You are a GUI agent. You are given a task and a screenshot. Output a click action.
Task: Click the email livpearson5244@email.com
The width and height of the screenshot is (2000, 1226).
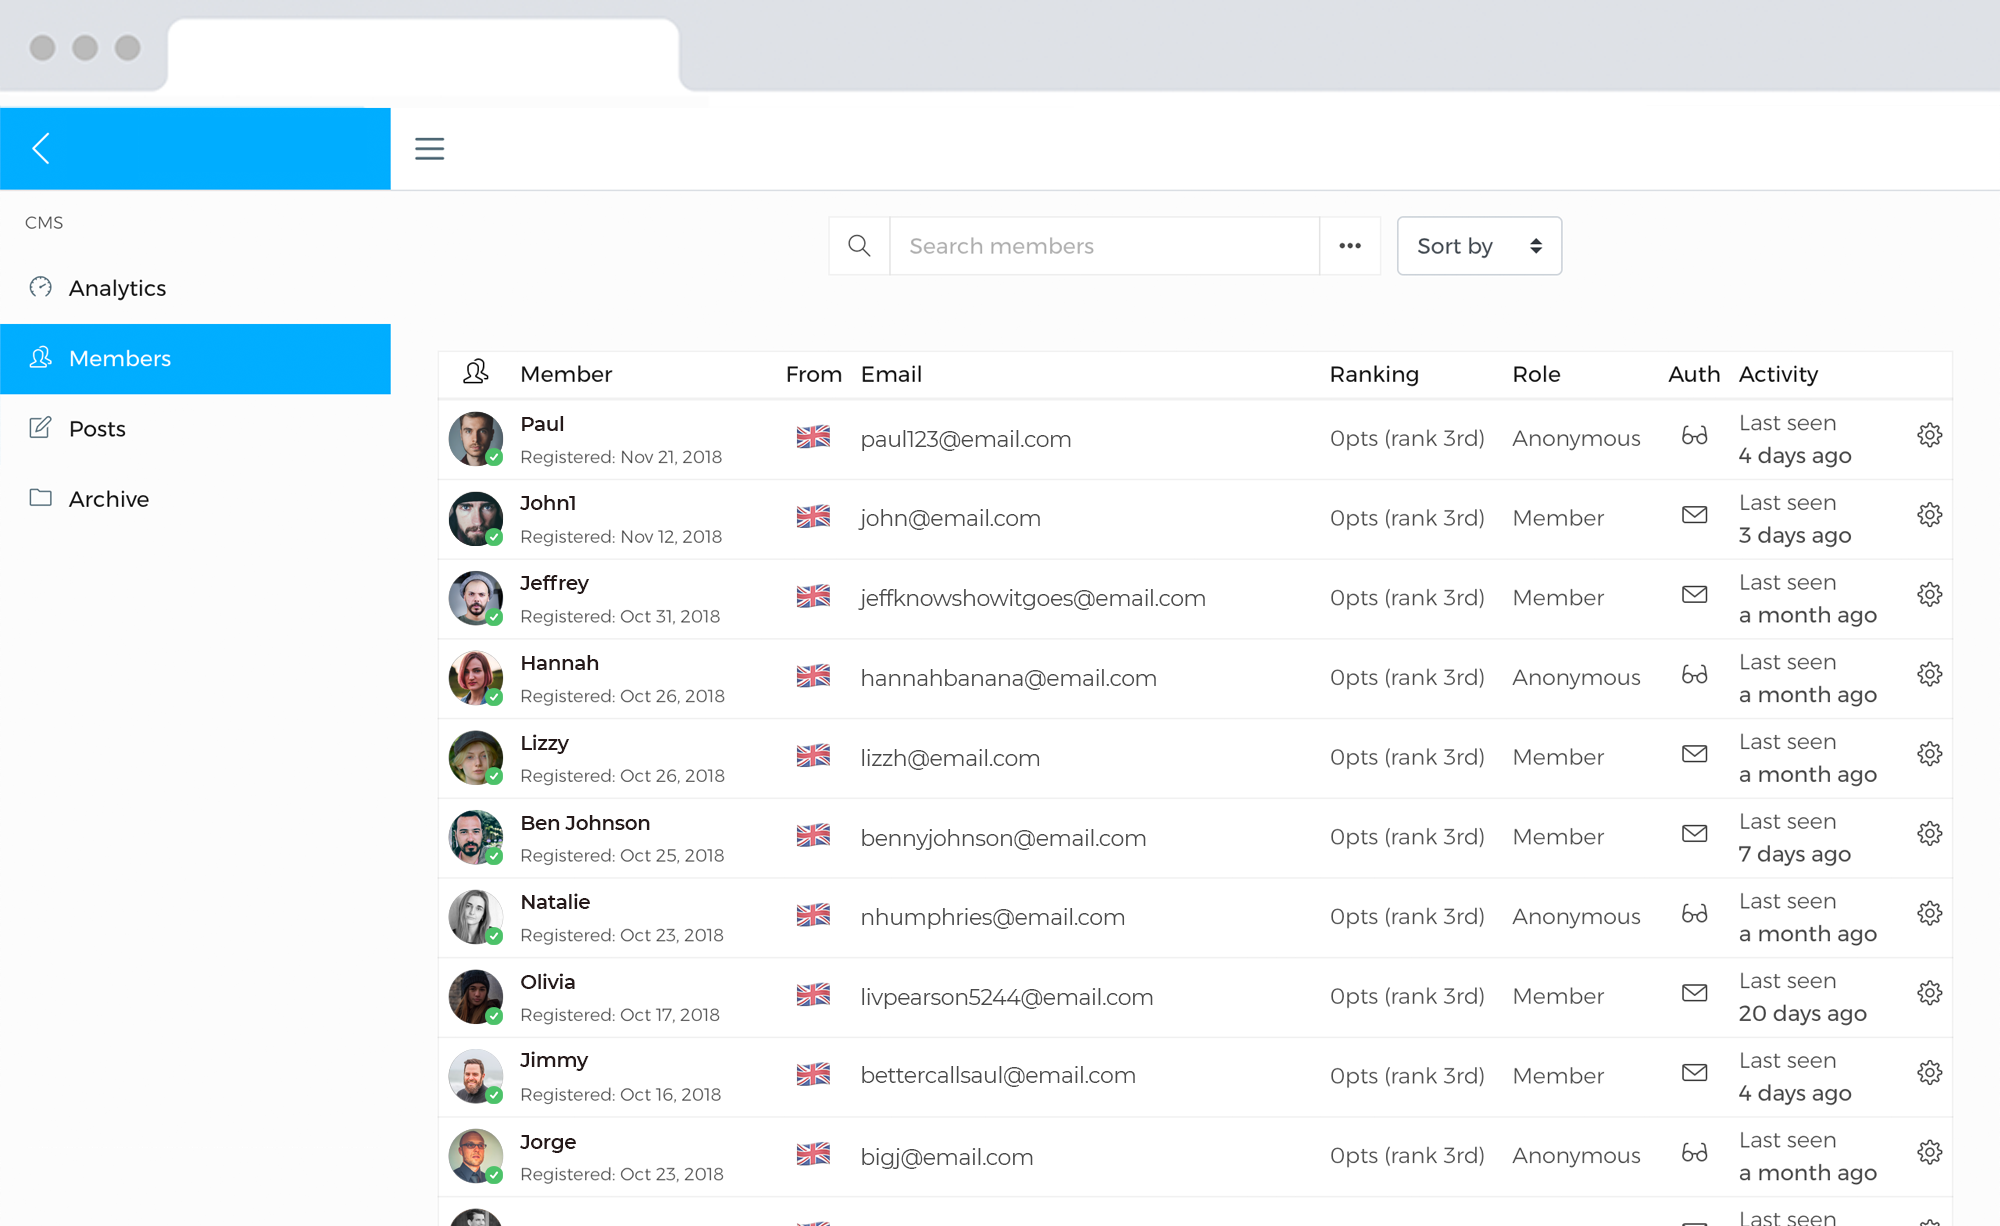point(1006,997)
